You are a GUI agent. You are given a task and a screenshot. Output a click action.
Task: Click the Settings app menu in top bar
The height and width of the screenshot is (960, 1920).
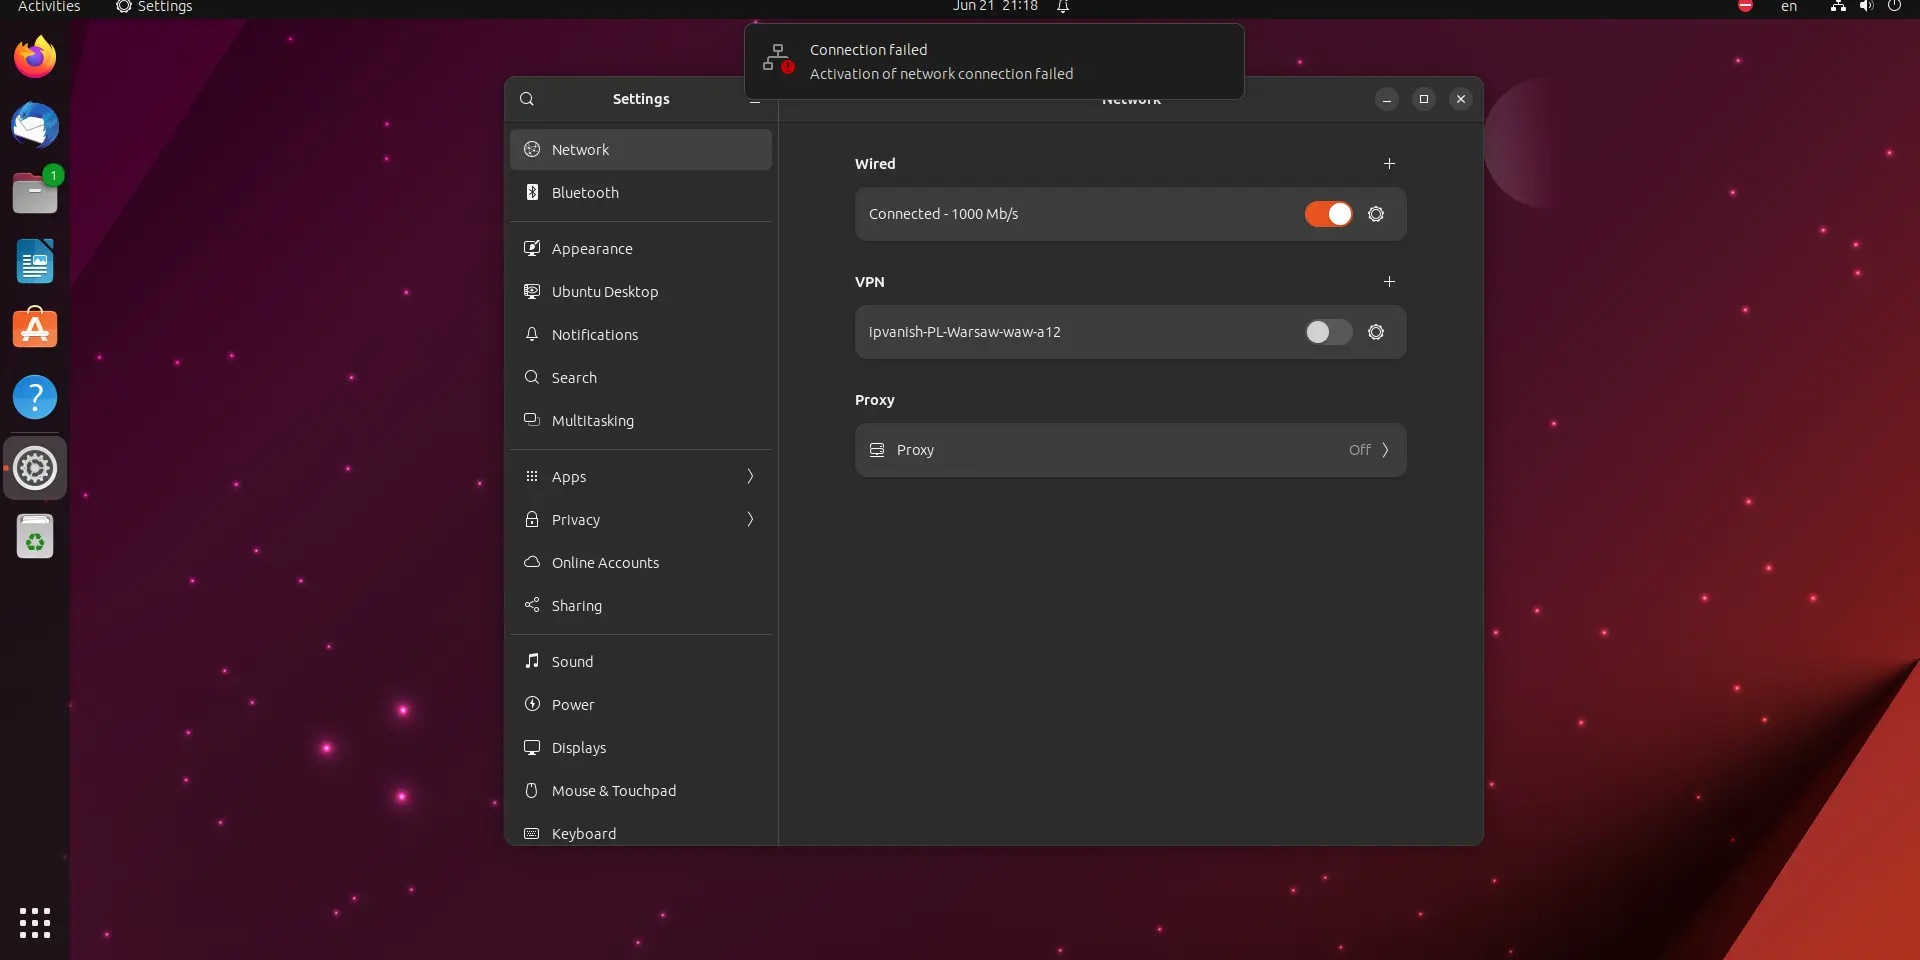click(154, 7)
